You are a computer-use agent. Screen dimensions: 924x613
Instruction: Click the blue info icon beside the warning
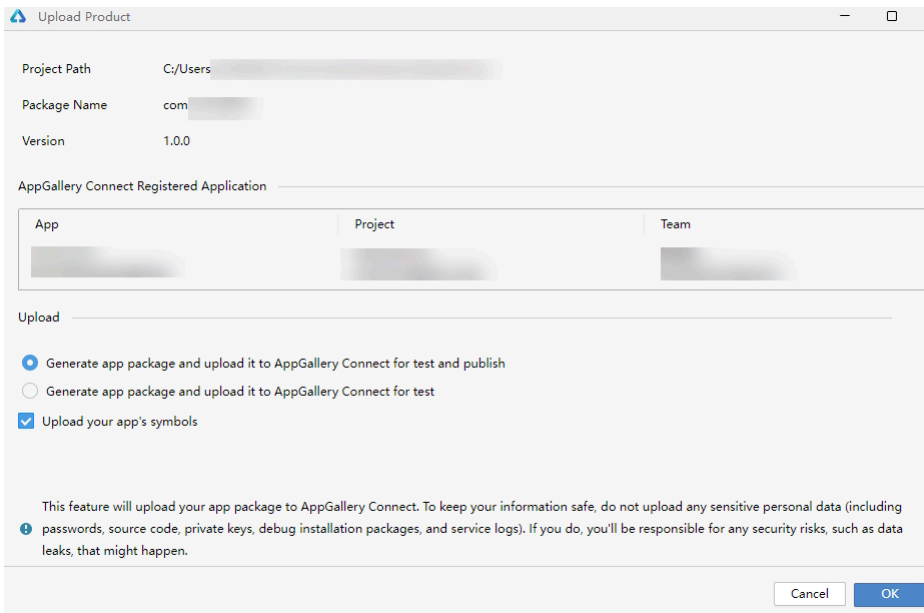[x=26, y=529]
